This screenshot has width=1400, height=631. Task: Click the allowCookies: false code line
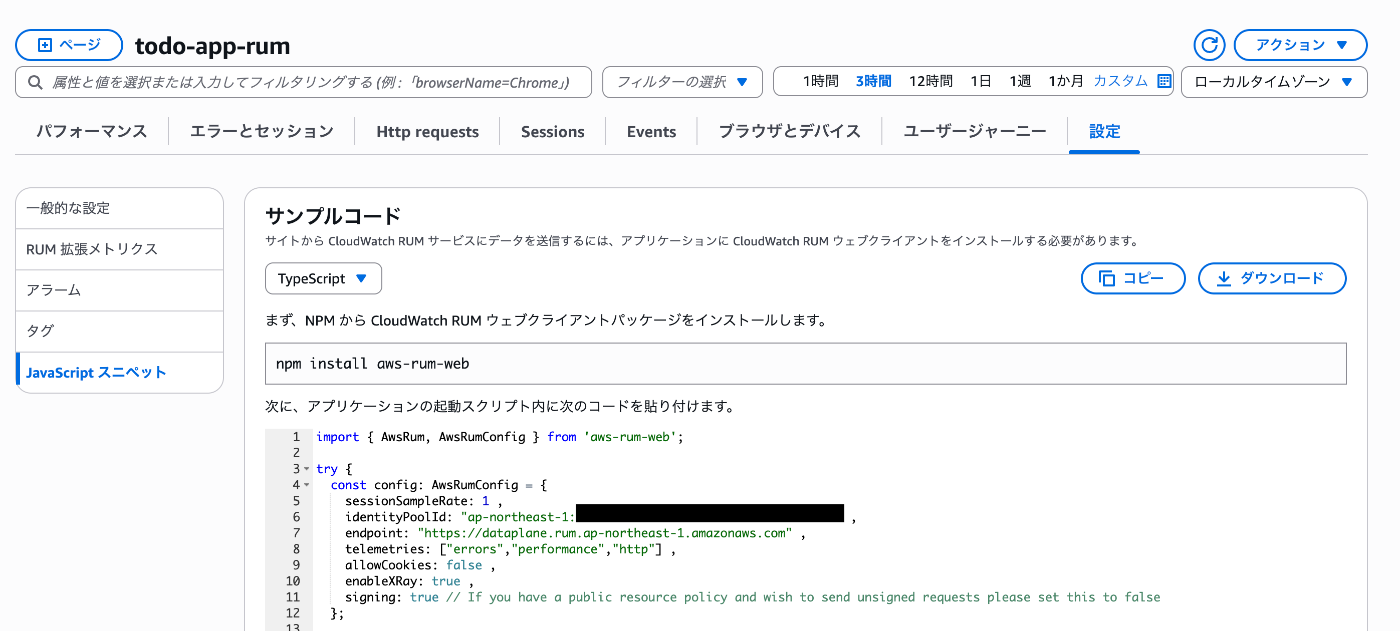click(420, 565)
